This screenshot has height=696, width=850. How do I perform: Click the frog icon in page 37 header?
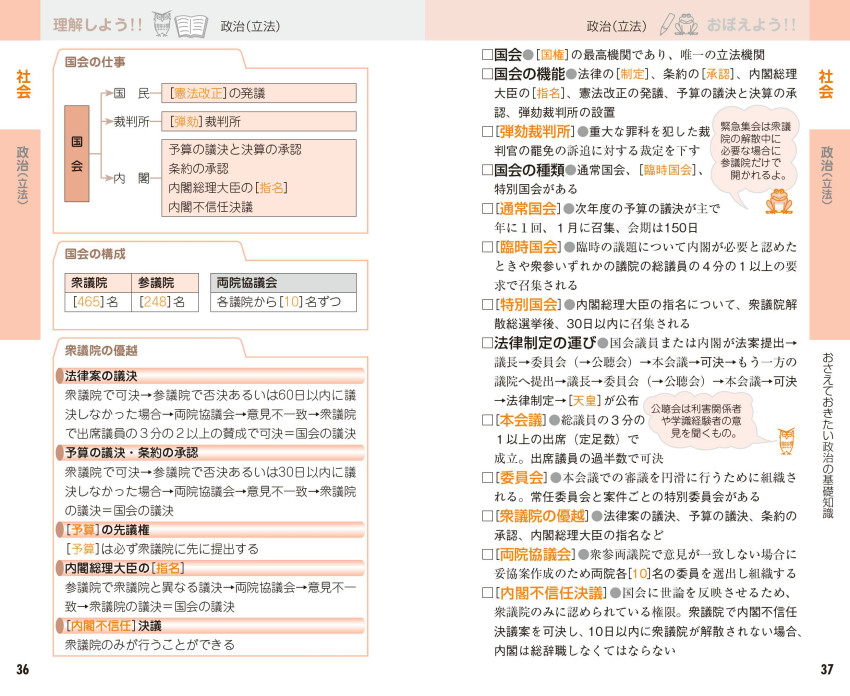point(687,24)
